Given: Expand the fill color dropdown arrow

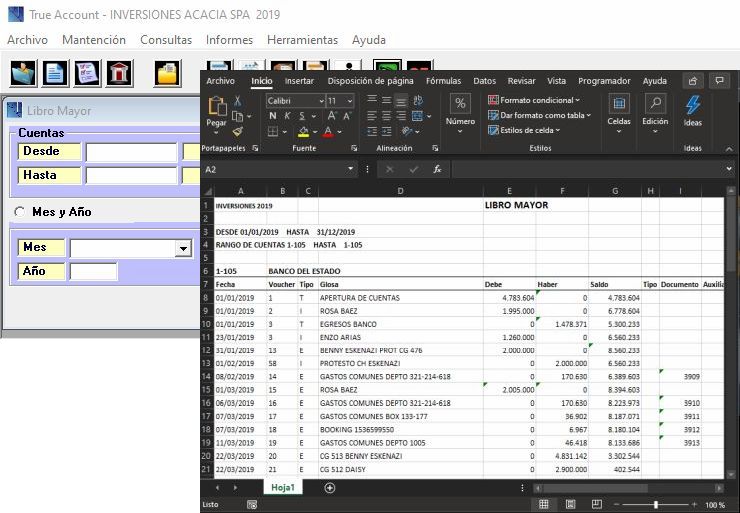Looking at the screenshot, I should 315,132.
